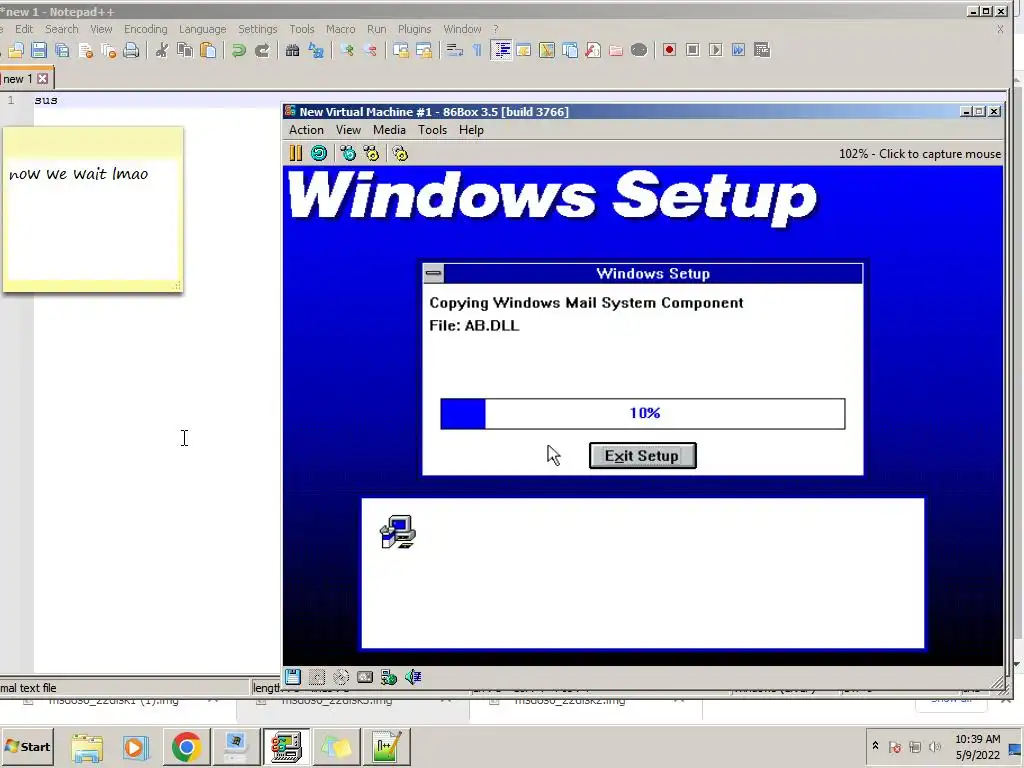Open the Tools menu in 86Box
This screenshot has width=1024, height=768.
[x=432, y=130]
